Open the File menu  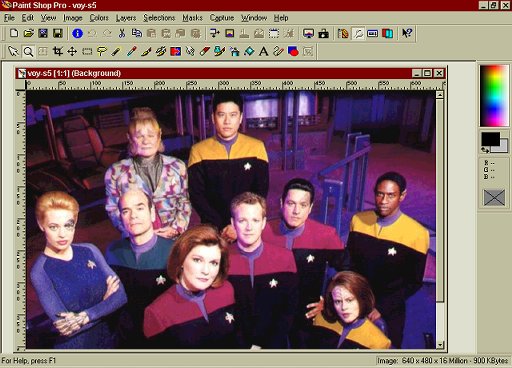click(x=9, y=18)
